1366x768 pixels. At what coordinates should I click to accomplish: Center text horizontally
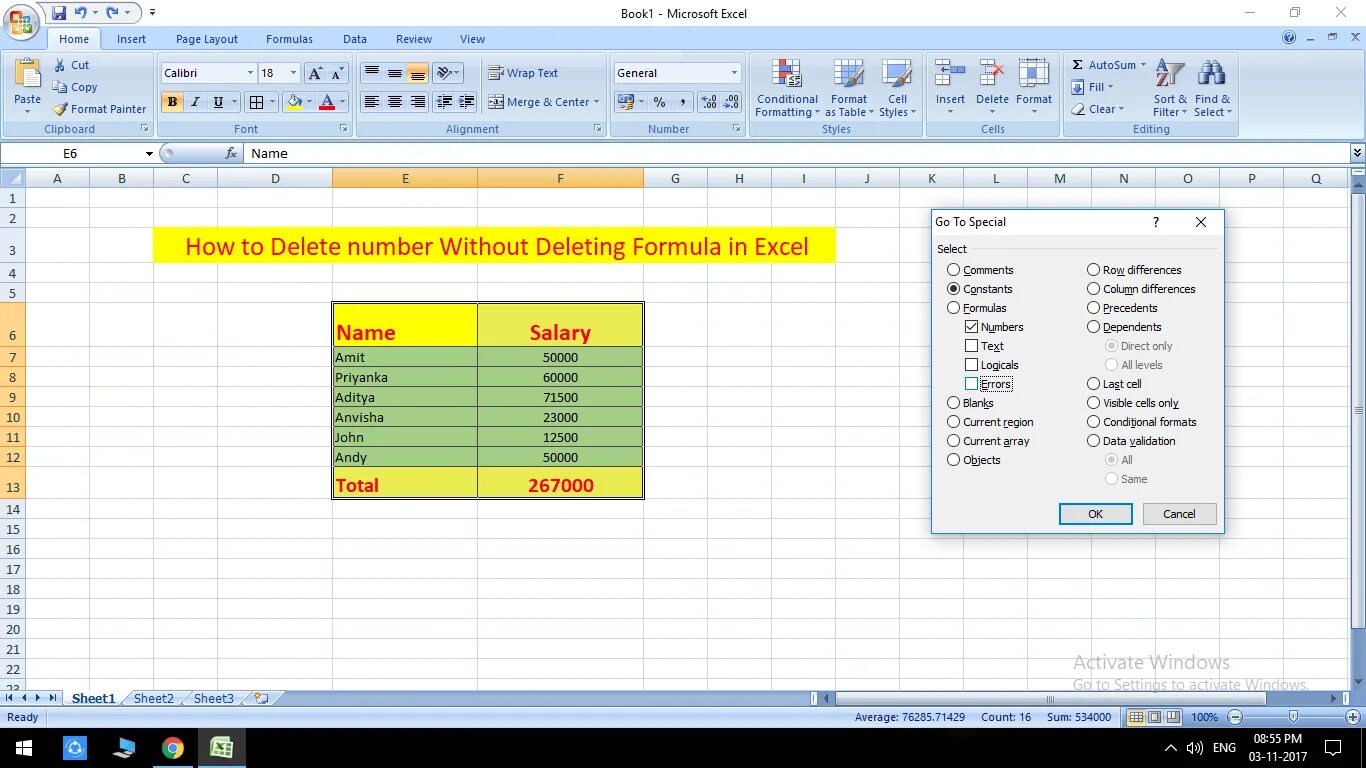point(395,102)
